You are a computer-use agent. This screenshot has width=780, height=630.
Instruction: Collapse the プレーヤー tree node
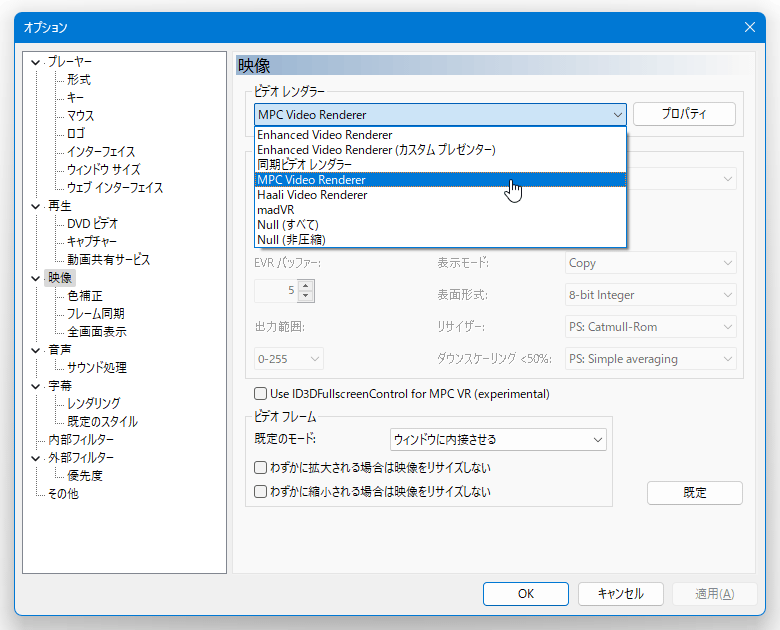pyautogui.click(x=35, y=62)
